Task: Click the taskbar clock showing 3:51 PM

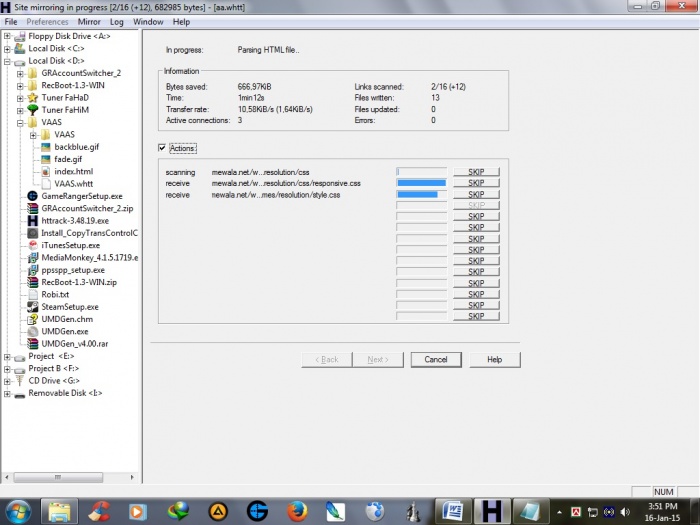Action: point(662,512)
